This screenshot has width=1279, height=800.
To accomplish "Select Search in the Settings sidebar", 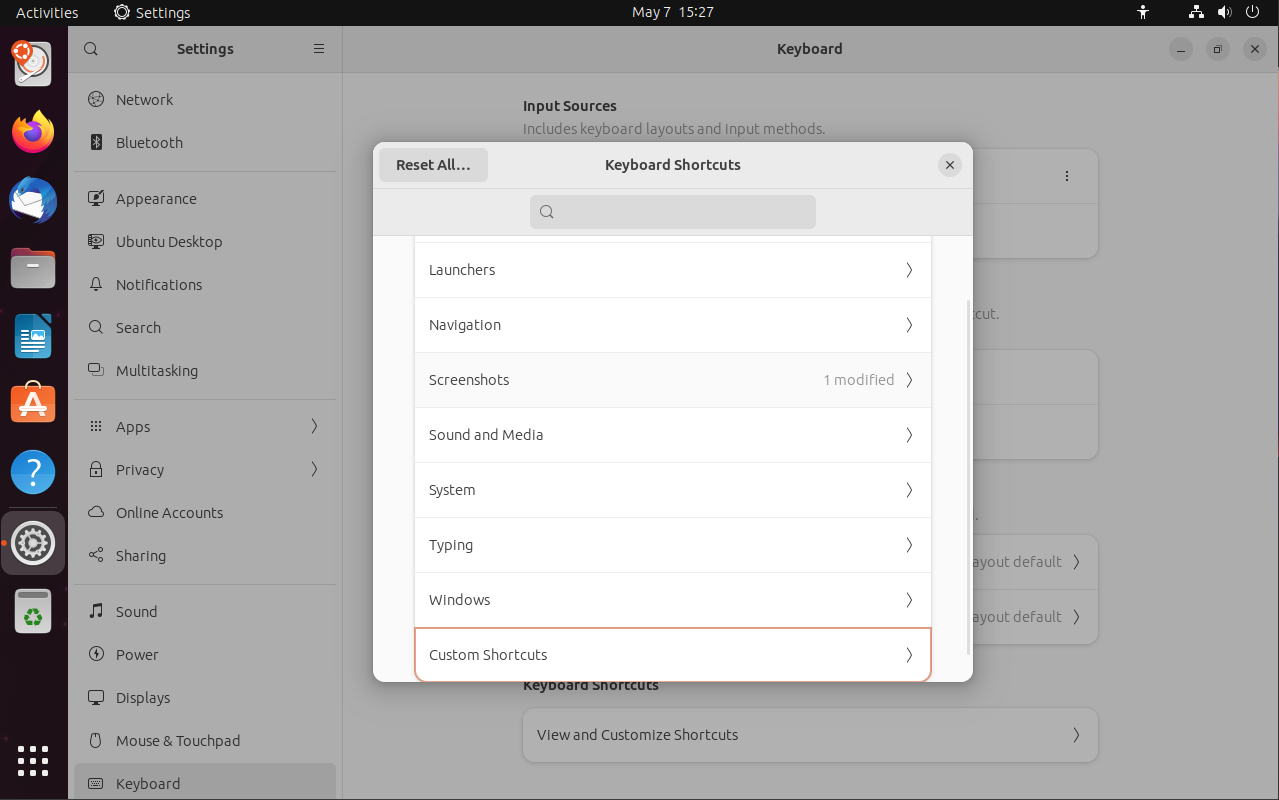I will click(x=205, y=328).
